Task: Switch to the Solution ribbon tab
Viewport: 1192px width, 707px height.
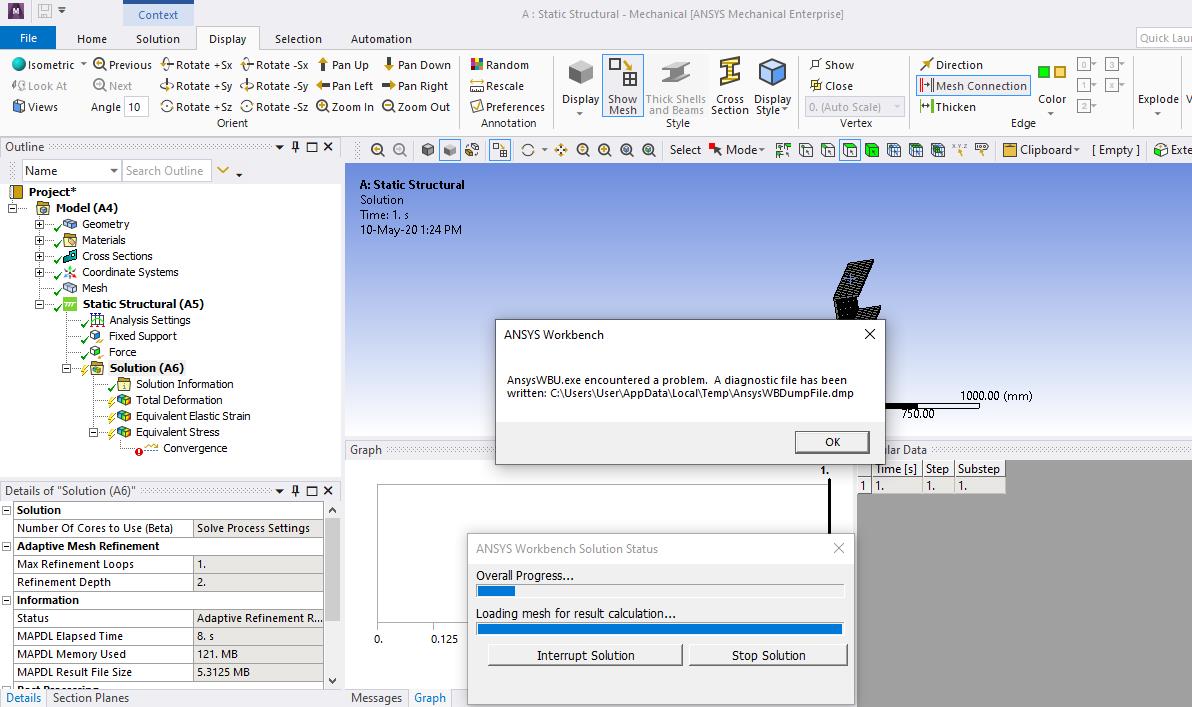Action: (158, 39)
